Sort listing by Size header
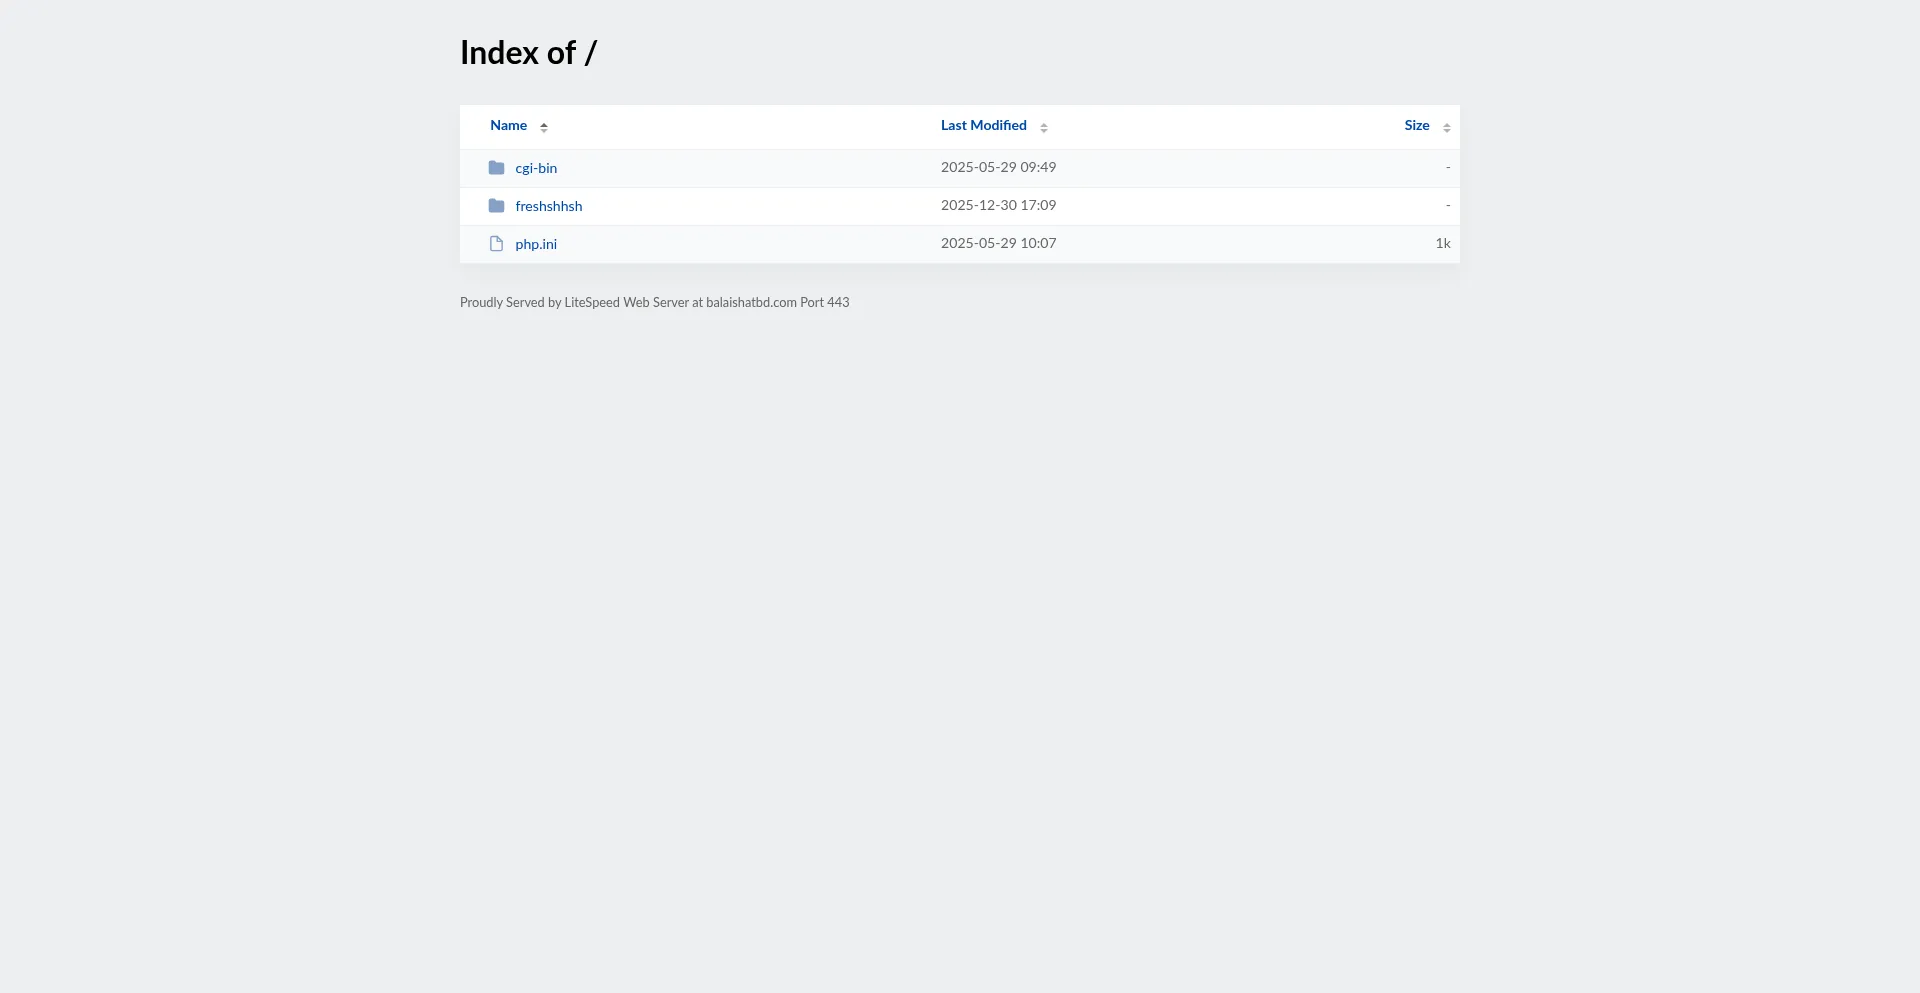Viewport: 1920px width, 993px height. (x=1416, y=126)
